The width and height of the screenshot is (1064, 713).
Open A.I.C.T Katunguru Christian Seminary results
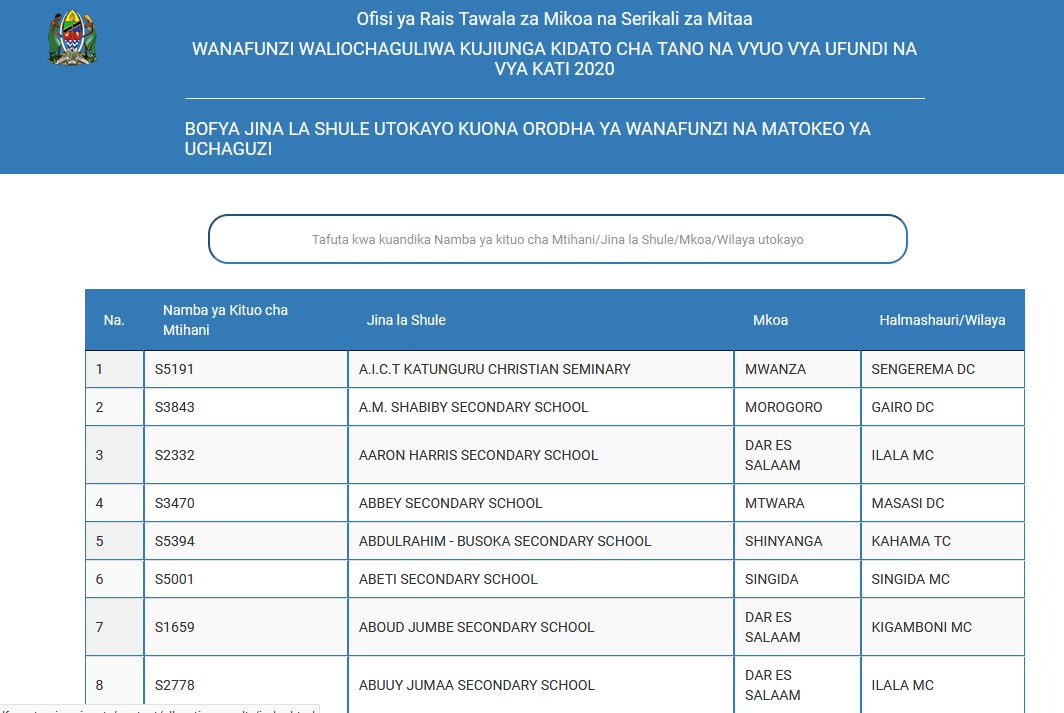[x=494, y=369]
